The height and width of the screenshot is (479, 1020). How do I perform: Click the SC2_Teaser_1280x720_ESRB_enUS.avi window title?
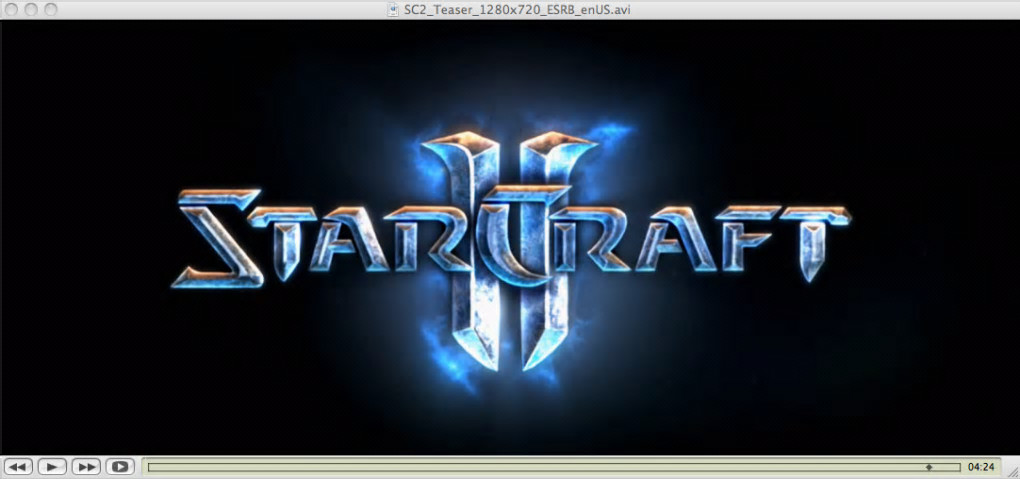click(x=517, y=9)
